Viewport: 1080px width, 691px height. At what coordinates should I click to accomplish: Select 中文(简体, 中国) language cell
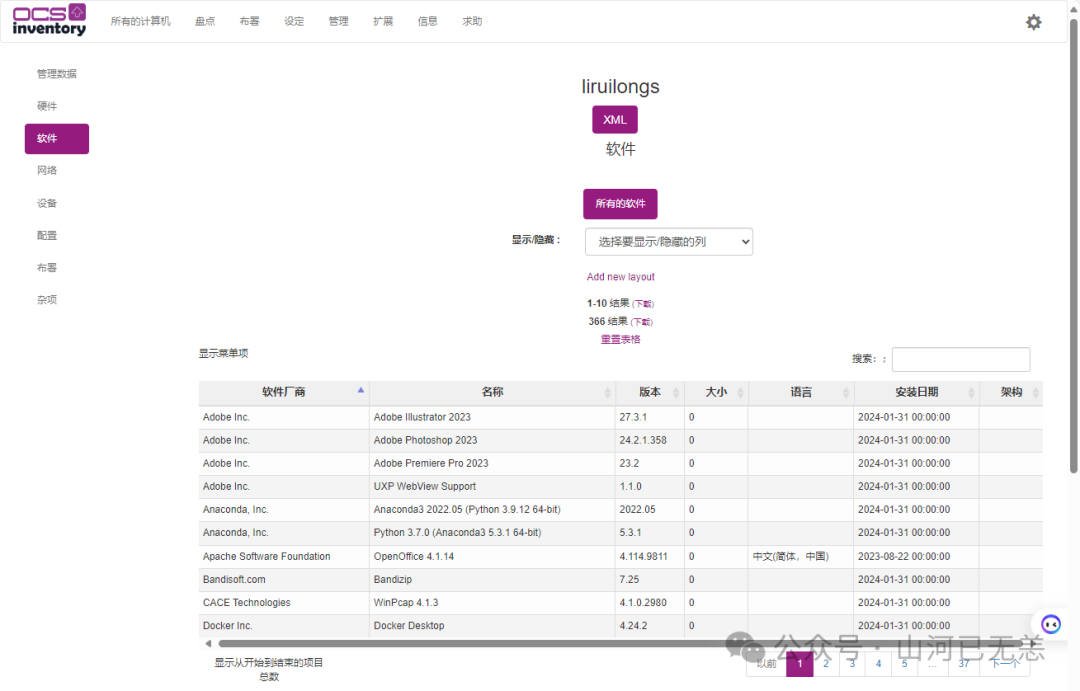point(800,557)
